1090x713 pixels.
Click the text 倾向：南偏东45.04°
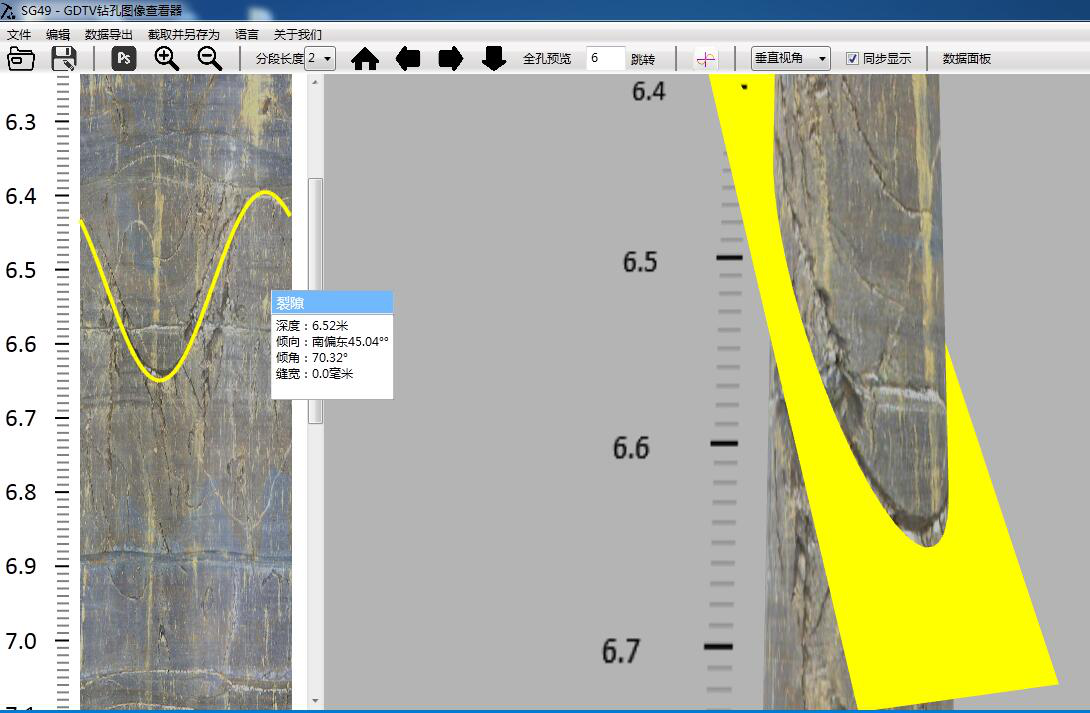coord(332,341)
